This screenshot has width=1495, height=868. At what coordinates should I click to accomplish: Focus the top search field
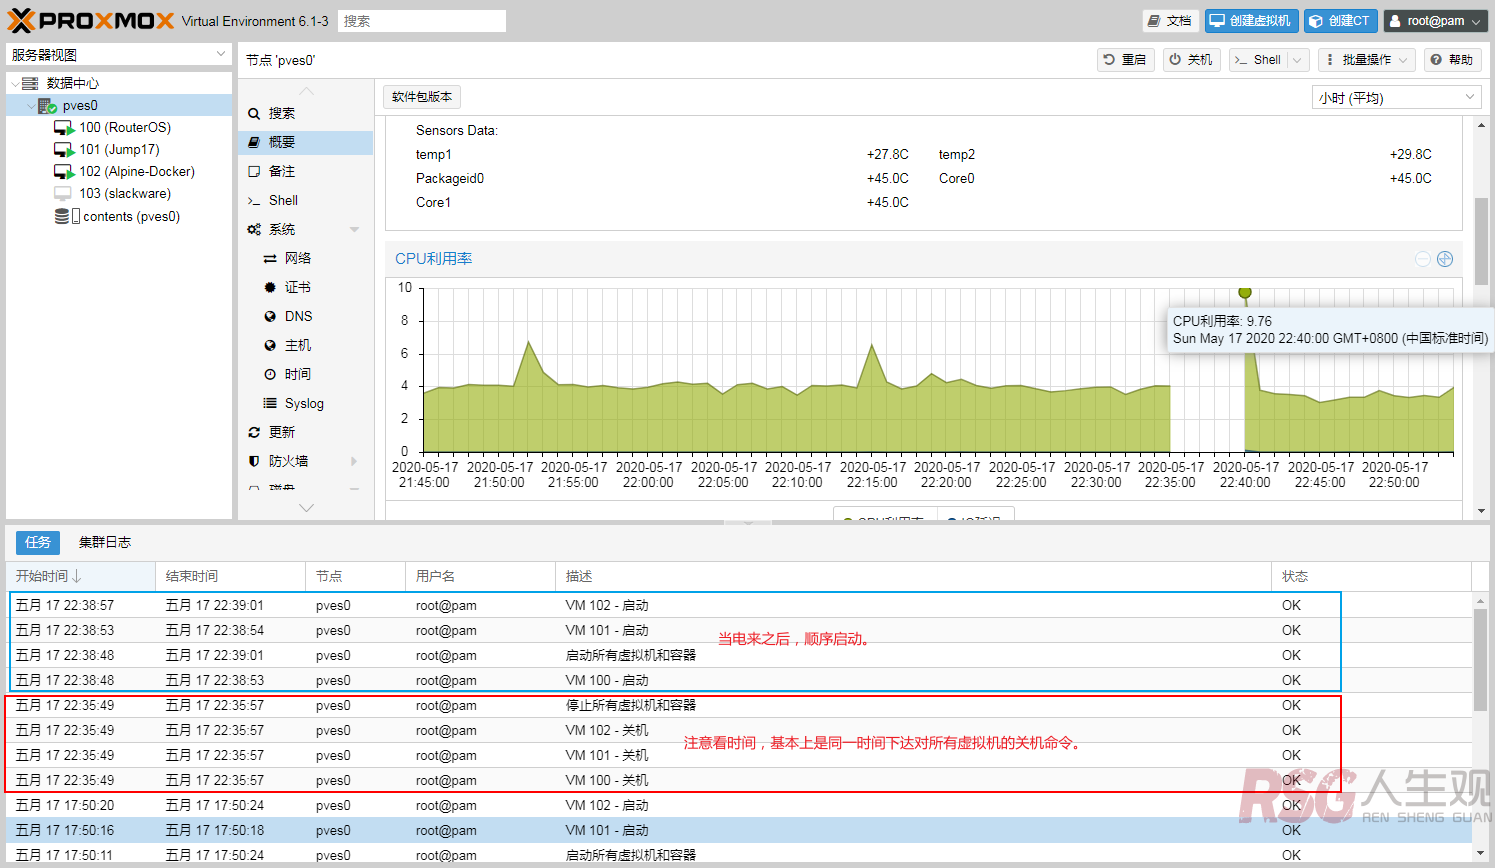click(x=422, y=21)
